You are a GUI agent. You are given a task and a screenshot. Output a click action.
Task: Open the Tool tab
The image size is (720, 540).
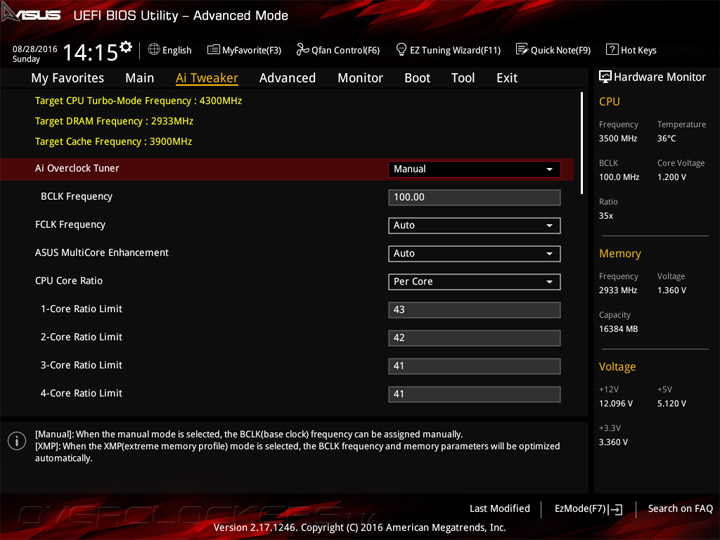point(463,78)
